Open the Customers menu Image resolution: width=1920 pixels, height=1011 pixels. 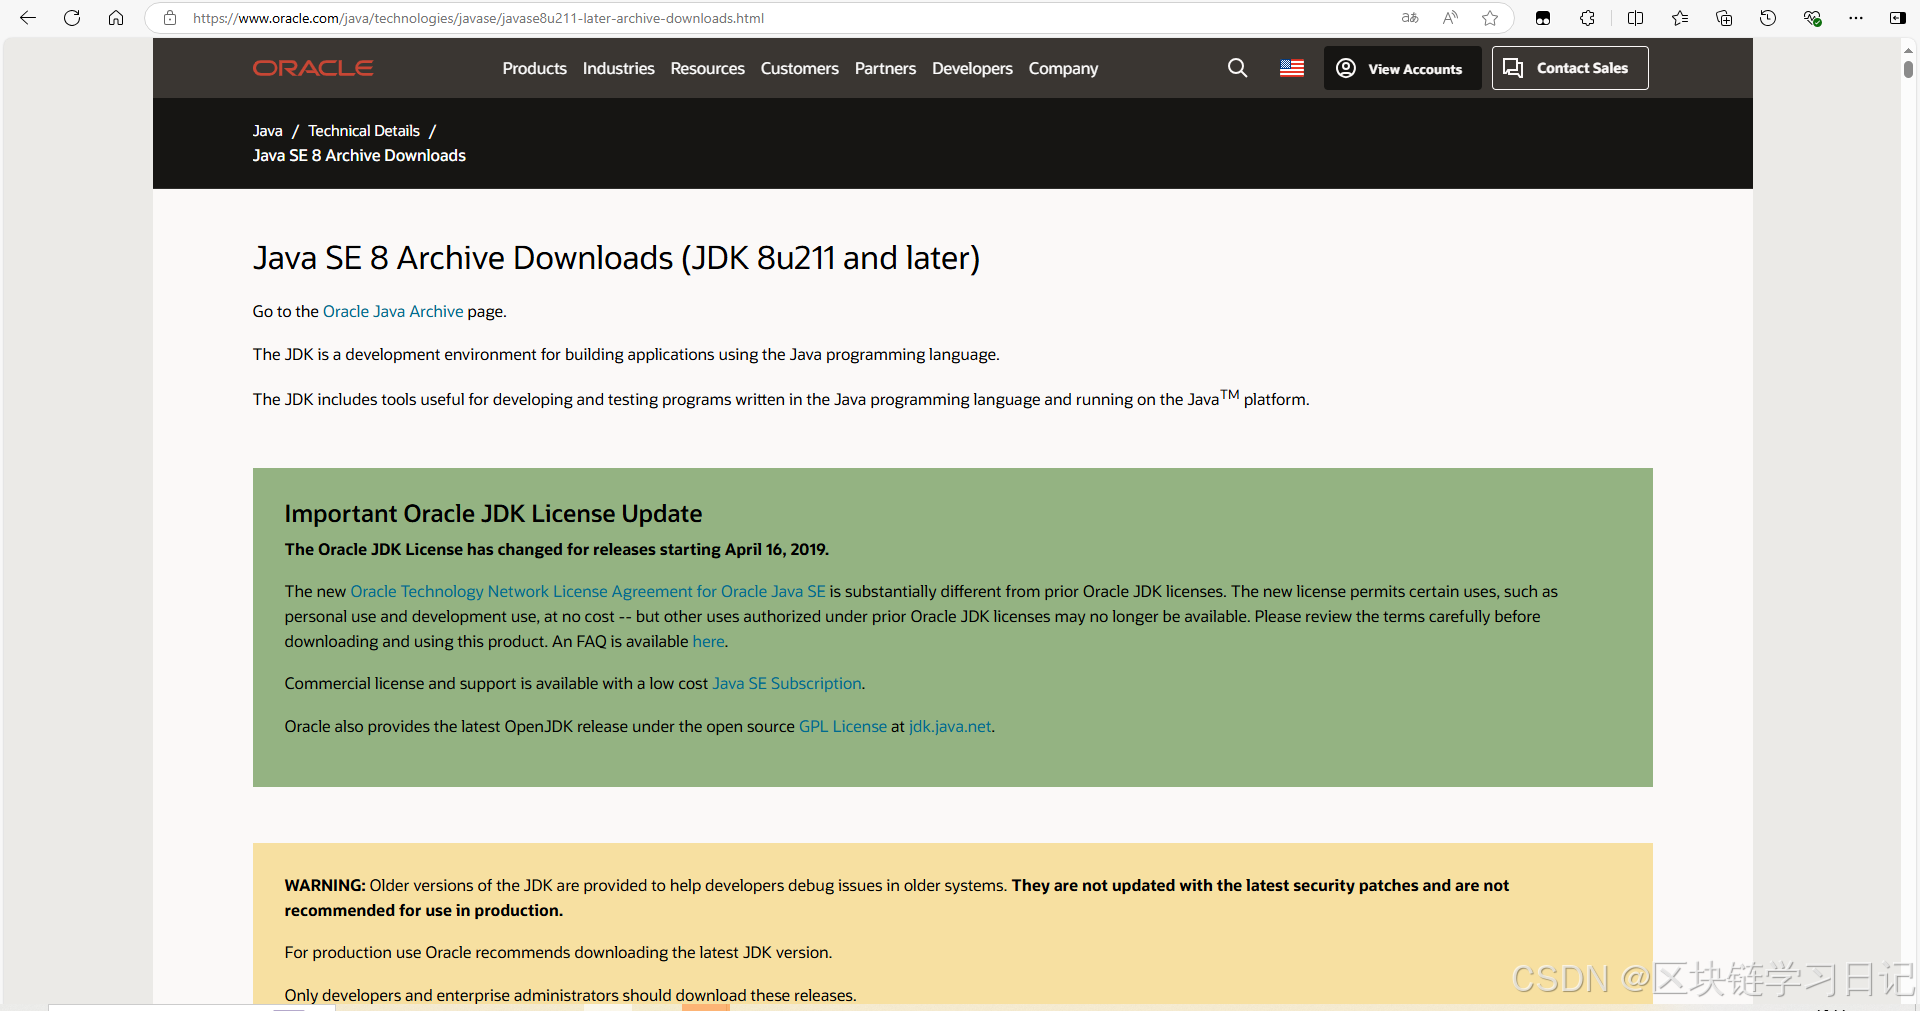[x=799, y=68]
